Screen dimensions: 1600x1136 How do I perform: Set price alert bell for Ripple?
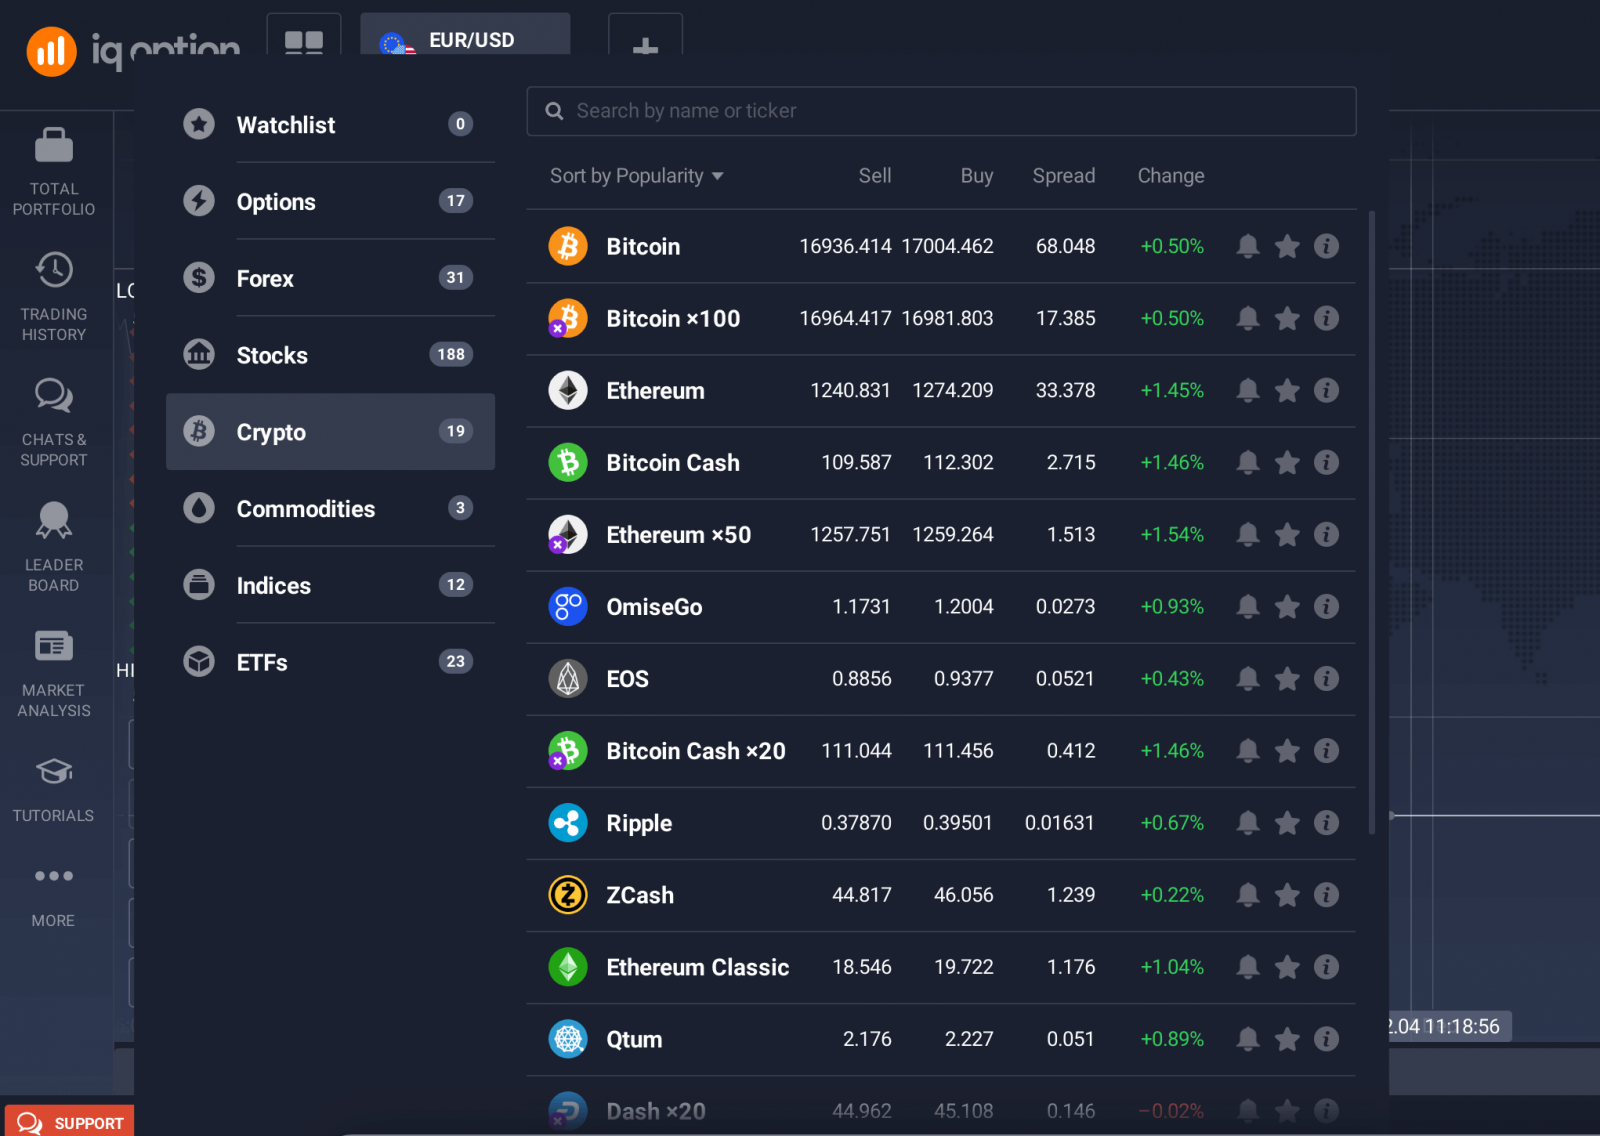click(x=1248, y=823)
